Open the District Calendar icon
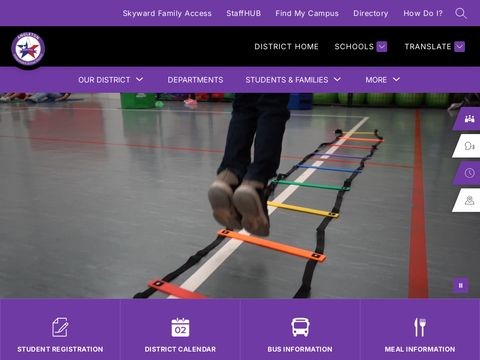The image size is (480, 360). click(x=180, y=327)
